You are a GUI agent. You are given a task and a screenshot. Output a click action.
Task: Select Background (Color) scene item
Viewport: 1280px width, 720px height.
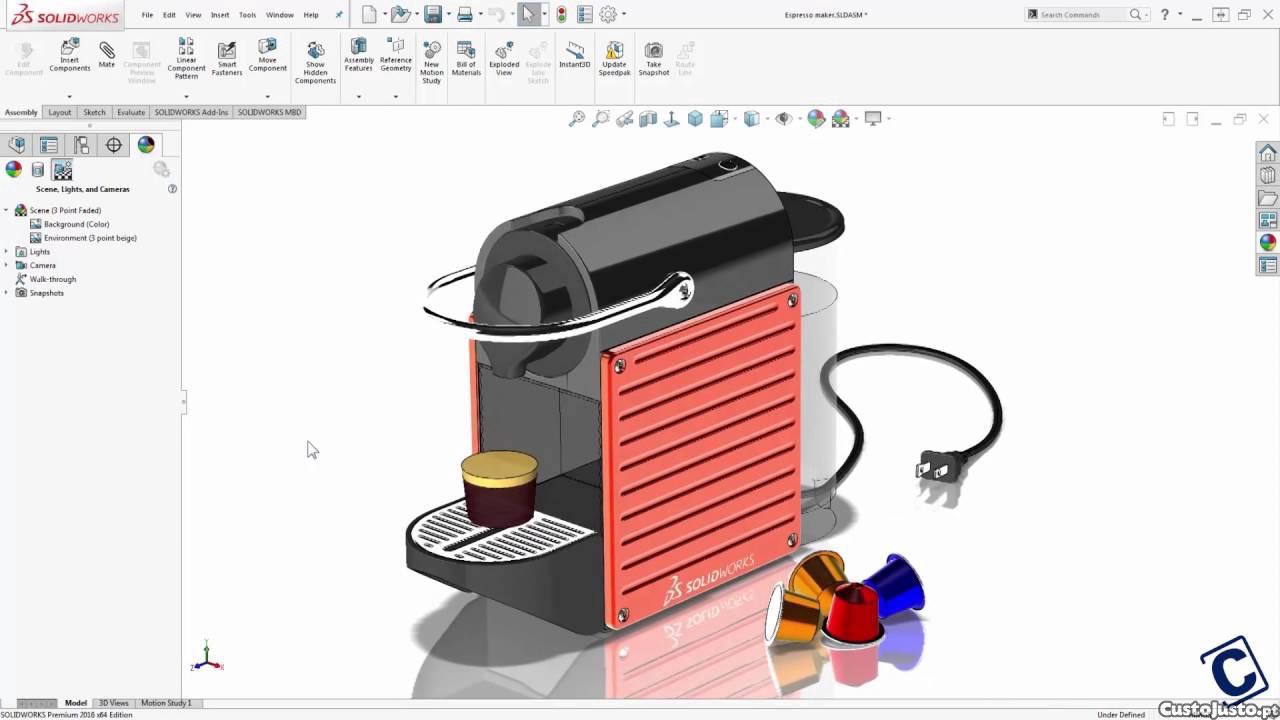(x=76, y=224)
